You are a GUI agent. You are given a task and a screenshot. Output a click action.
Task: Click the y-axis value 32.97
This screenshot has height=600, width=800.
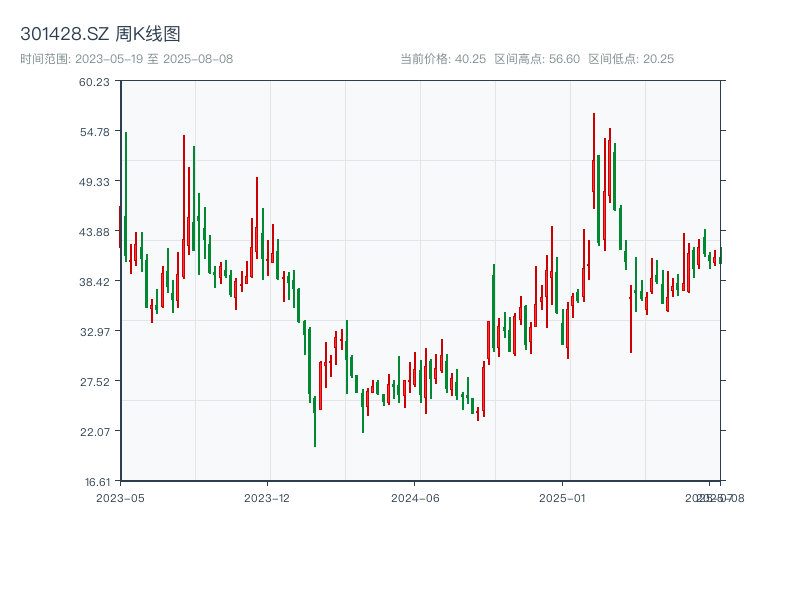click(94, 332)
